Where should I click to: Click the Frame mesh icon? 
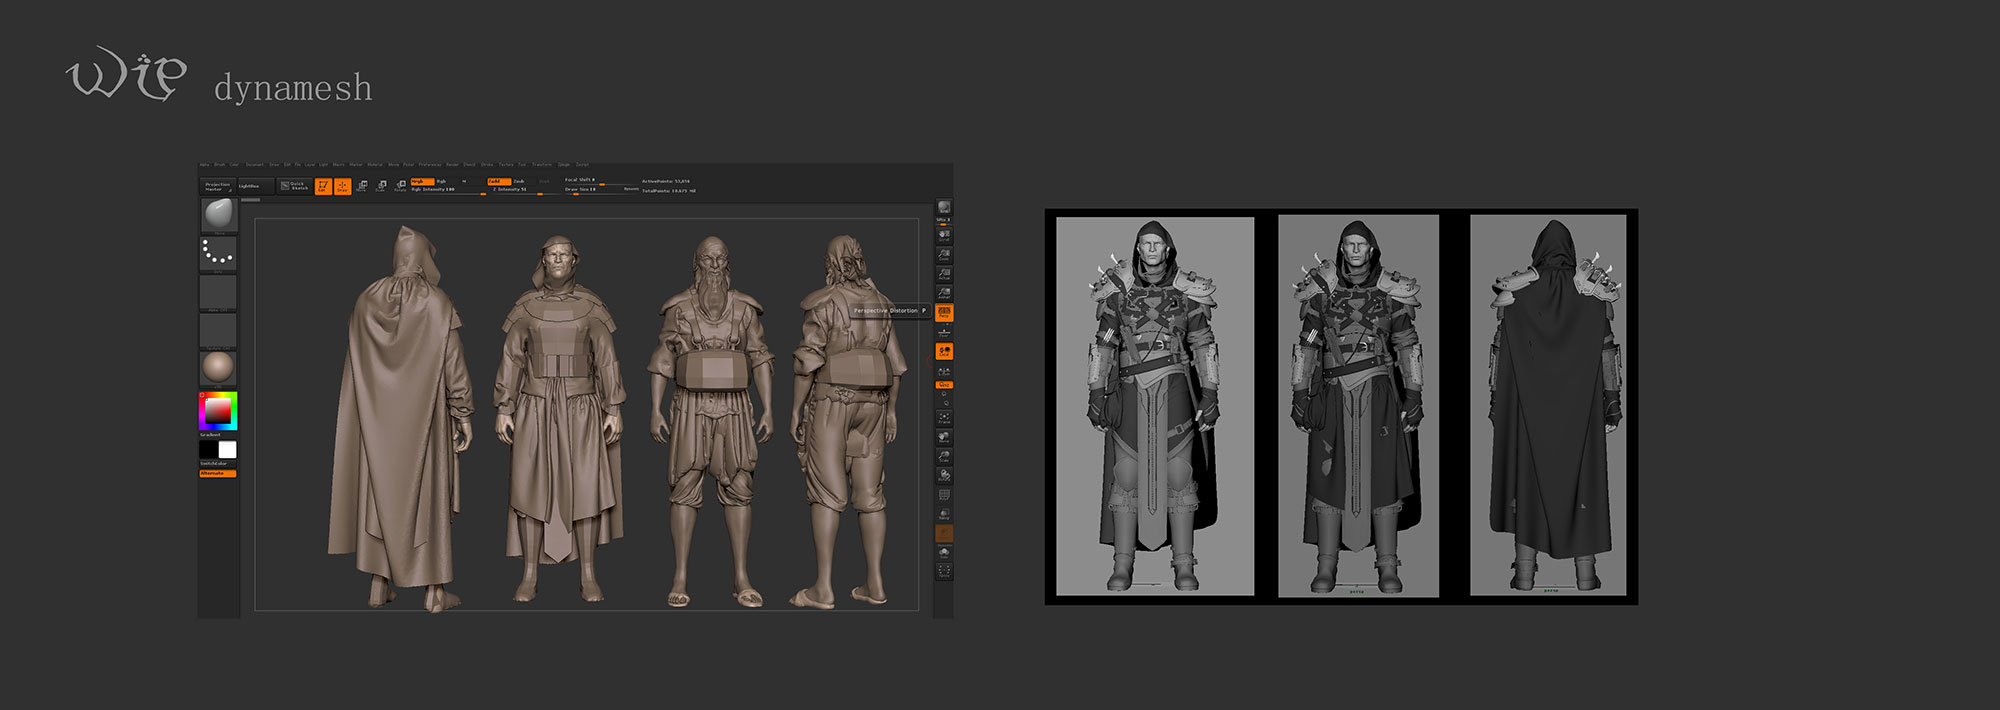[944, 418]
